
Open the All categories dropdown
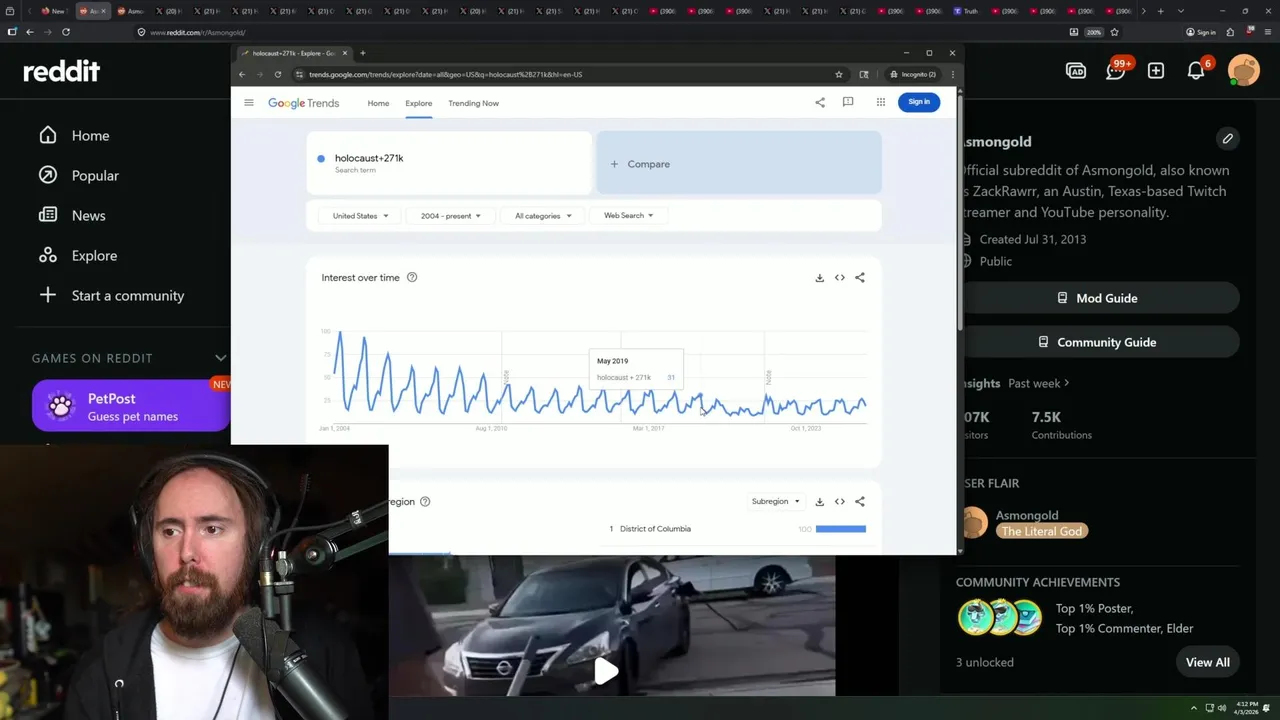point(543,216)
